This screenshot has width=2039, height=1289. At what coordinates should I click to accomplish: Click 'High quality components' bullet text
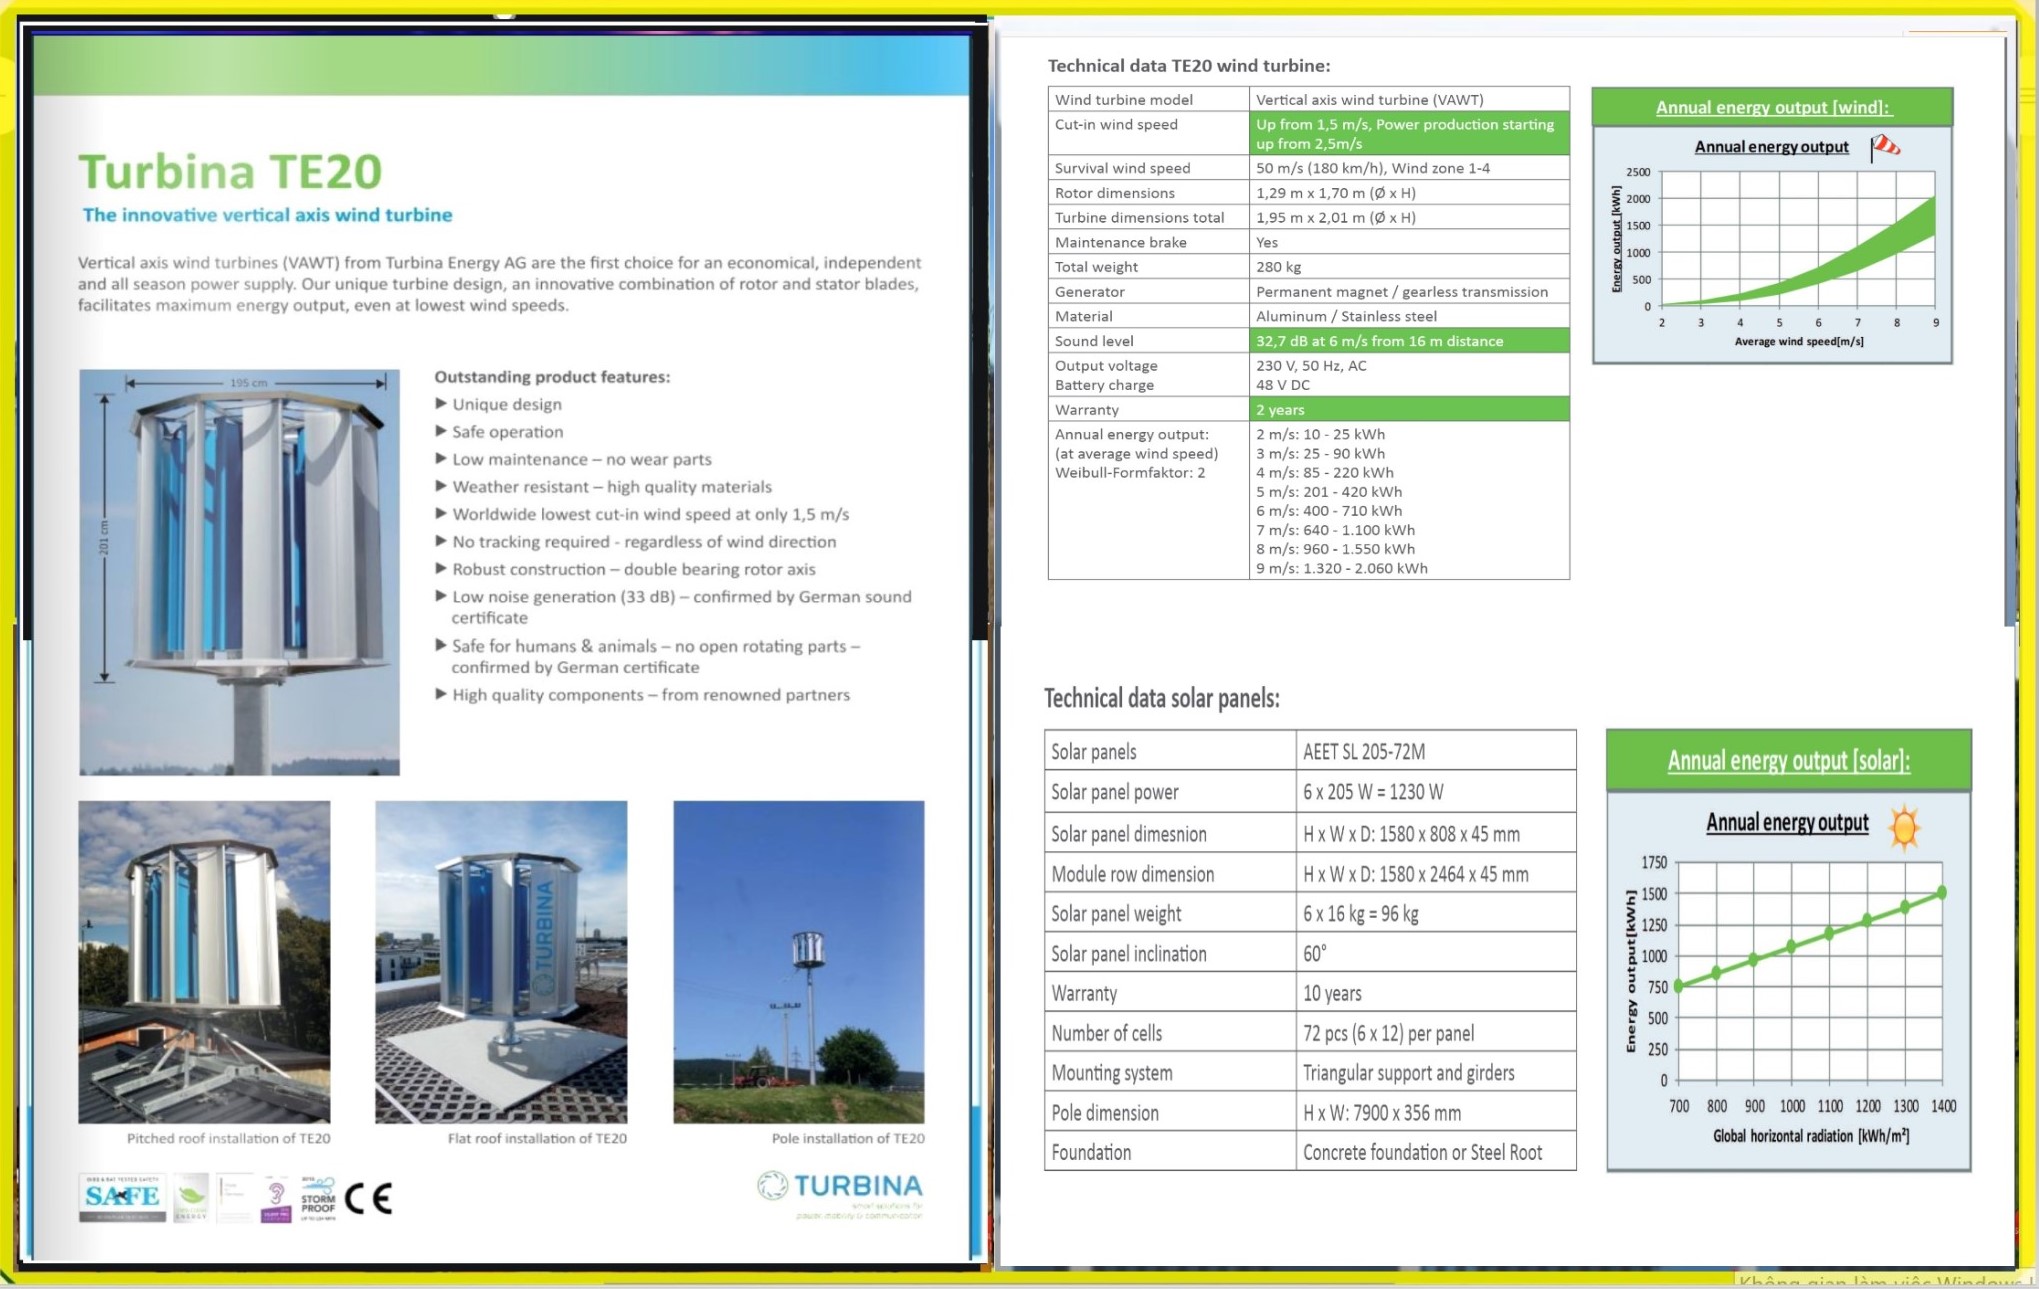651,695
